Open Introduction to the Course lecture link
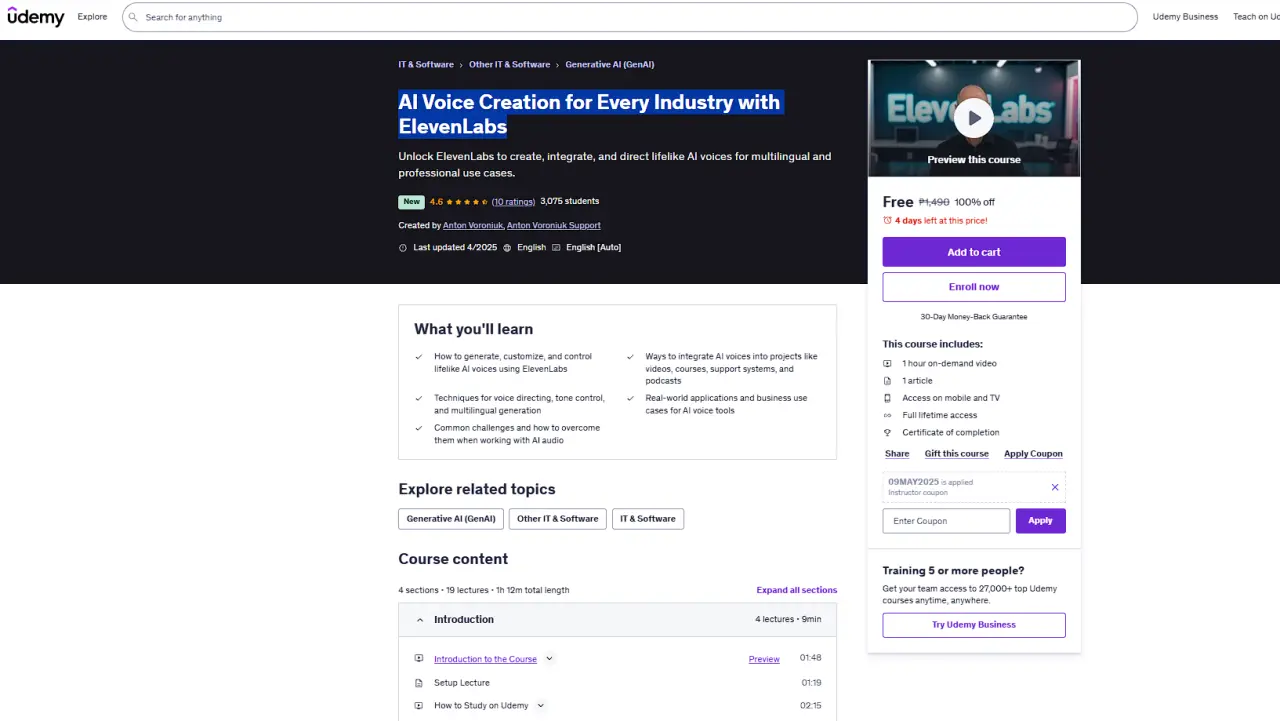The height and width of the screenshot is (721, 1280). [485, 660]
